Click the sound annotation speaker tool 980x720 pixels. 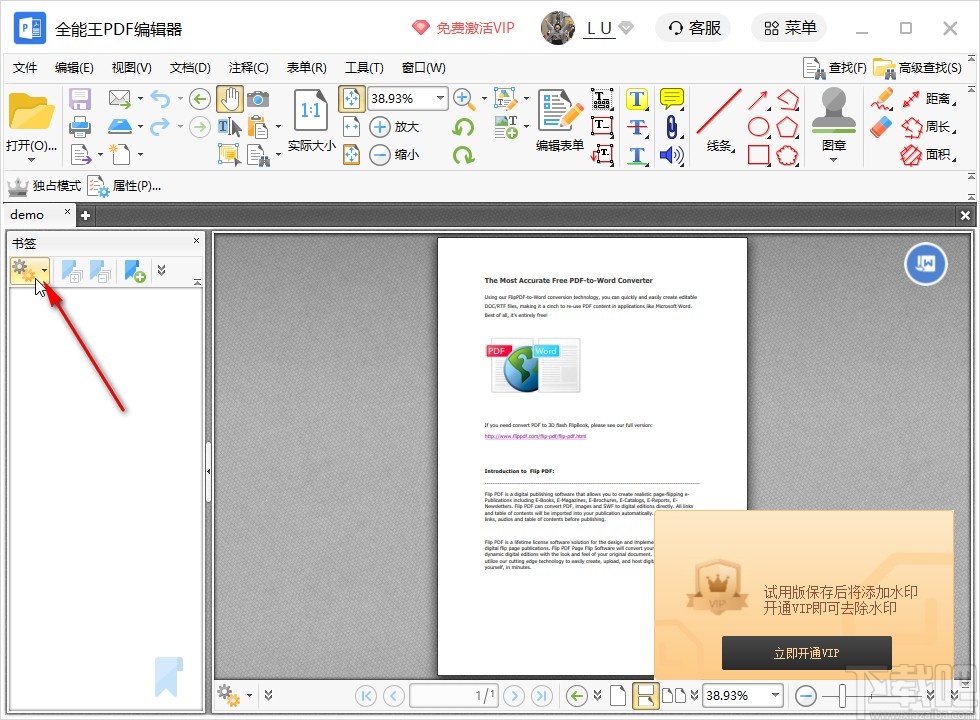pyautogui.click(x=672, y=154)
